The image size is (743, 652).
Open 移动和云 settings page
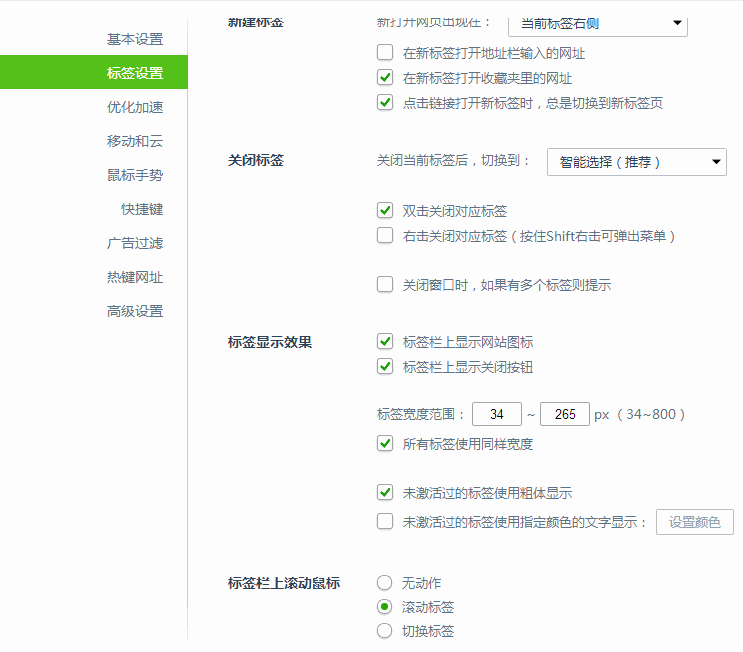click(135, 141)
